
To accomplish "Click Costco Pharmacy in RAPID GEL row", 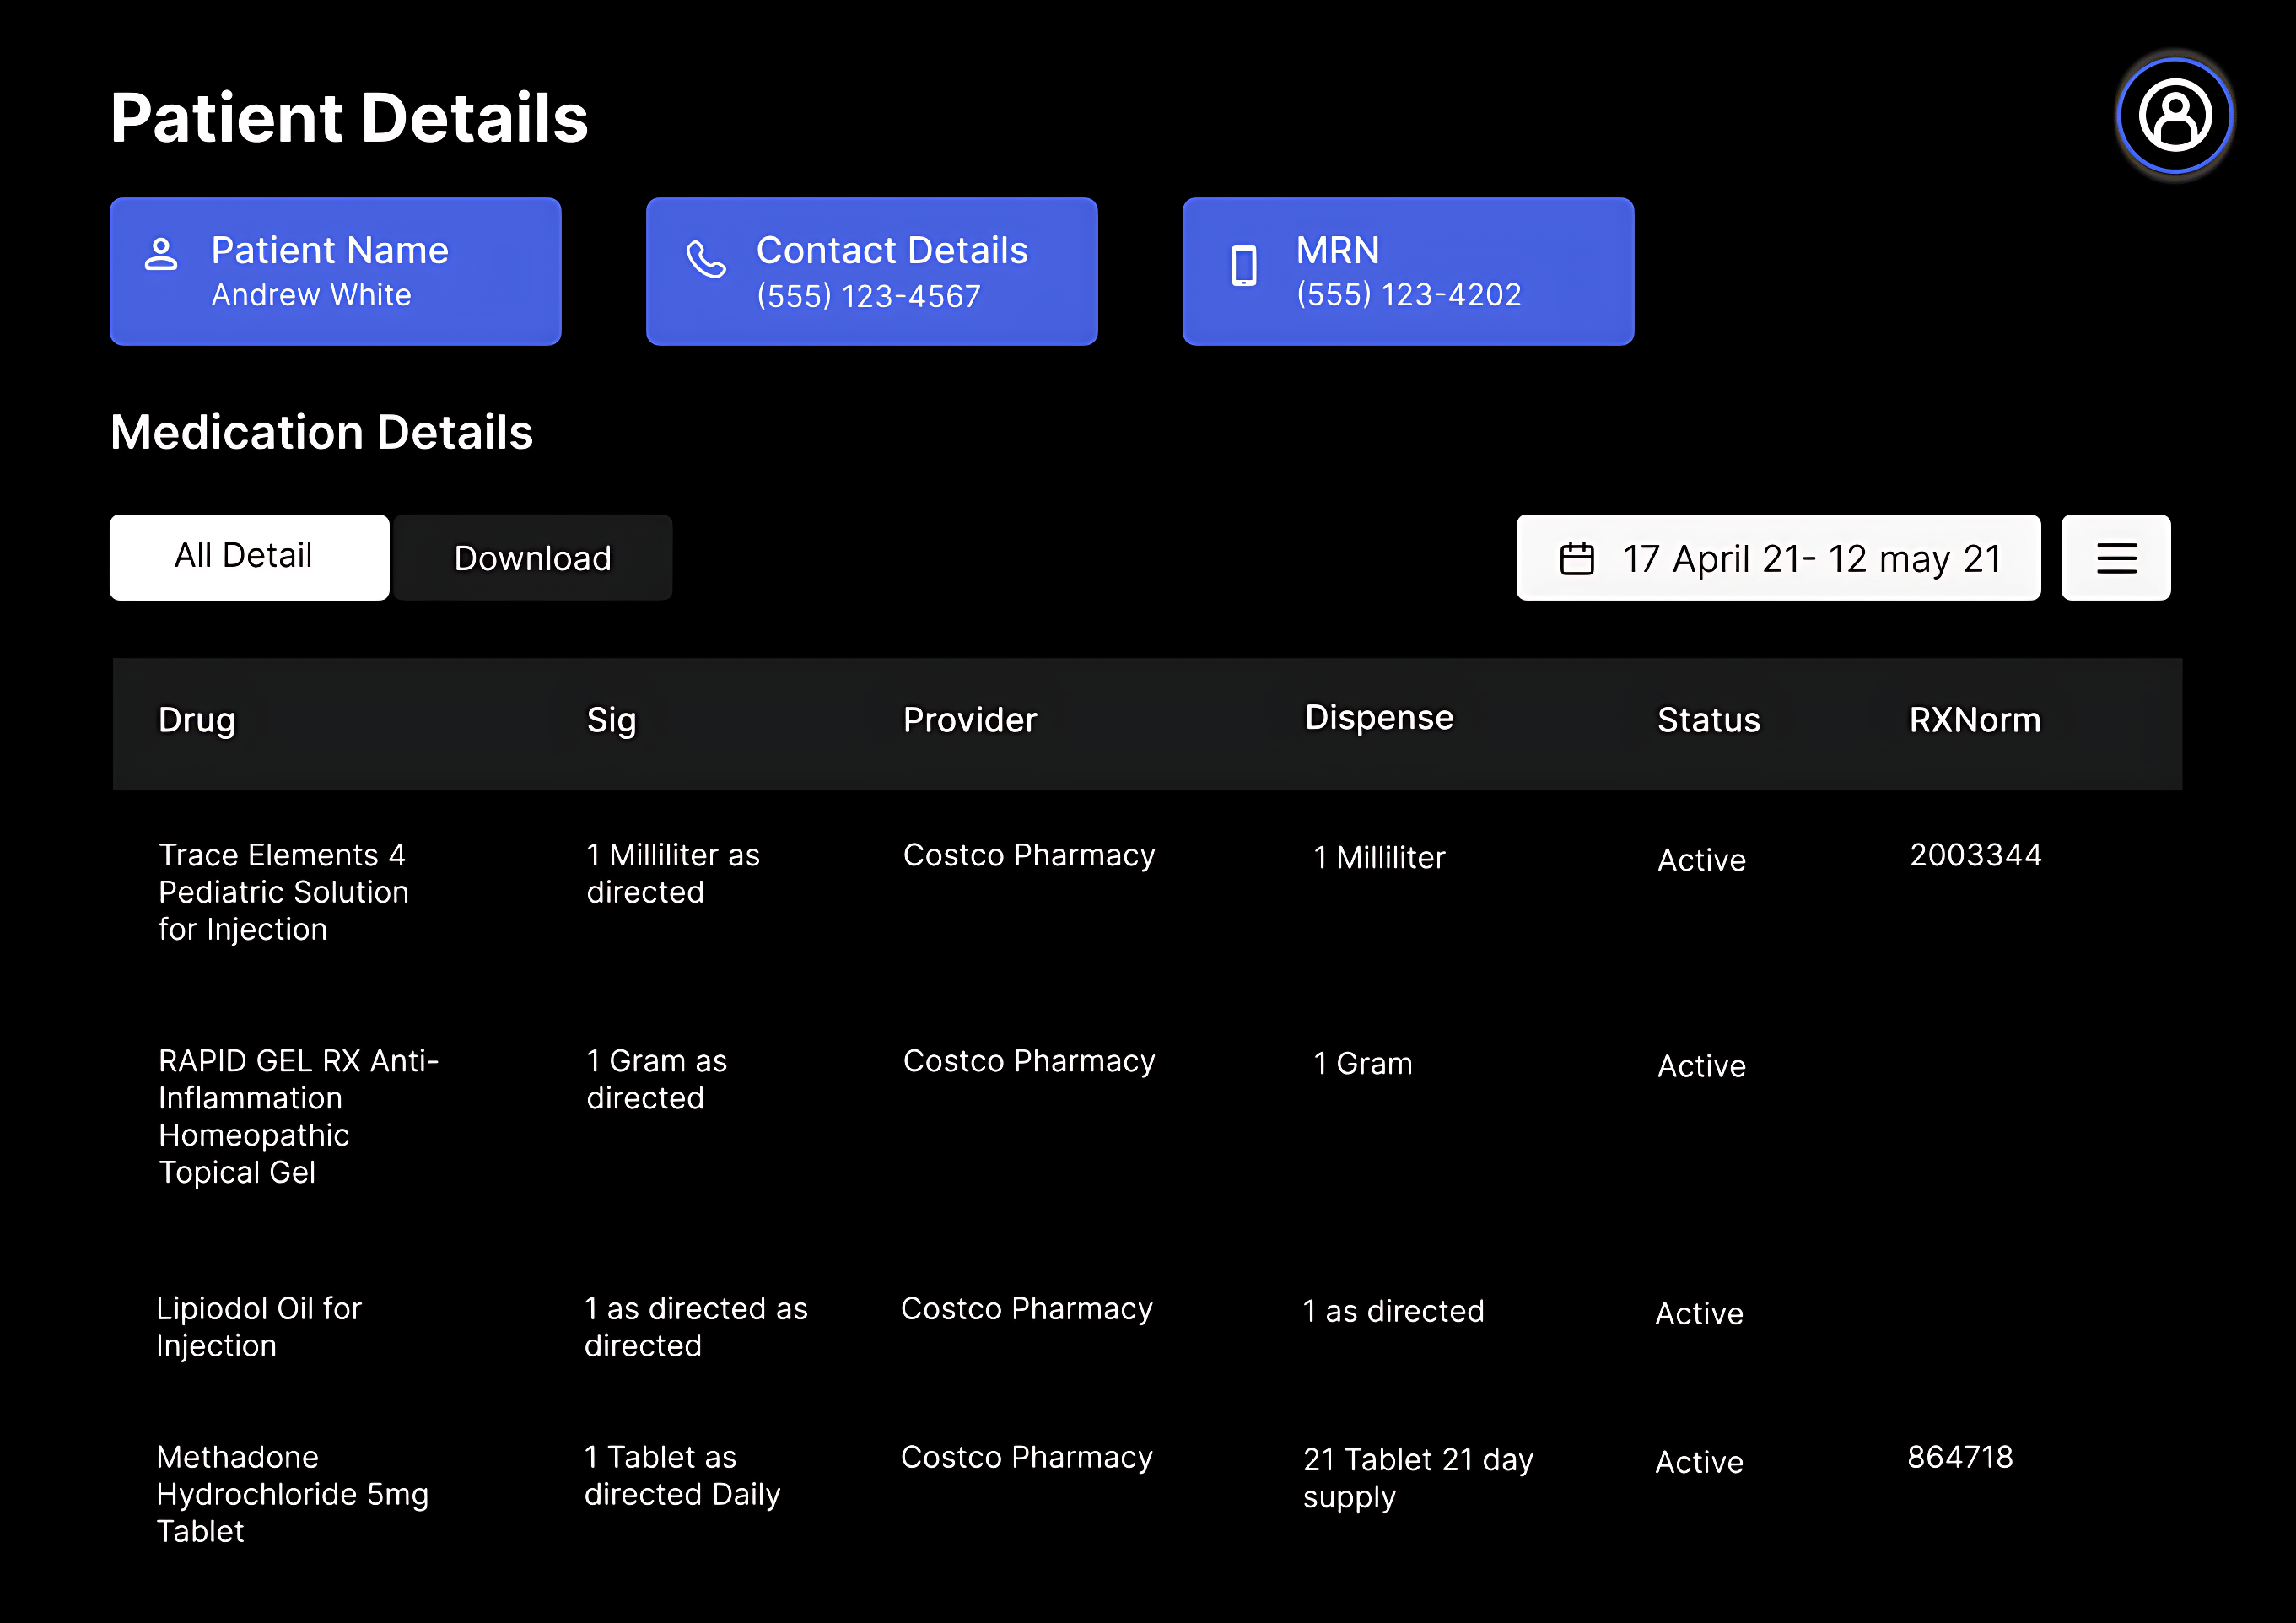I will click(1029, 1061).
